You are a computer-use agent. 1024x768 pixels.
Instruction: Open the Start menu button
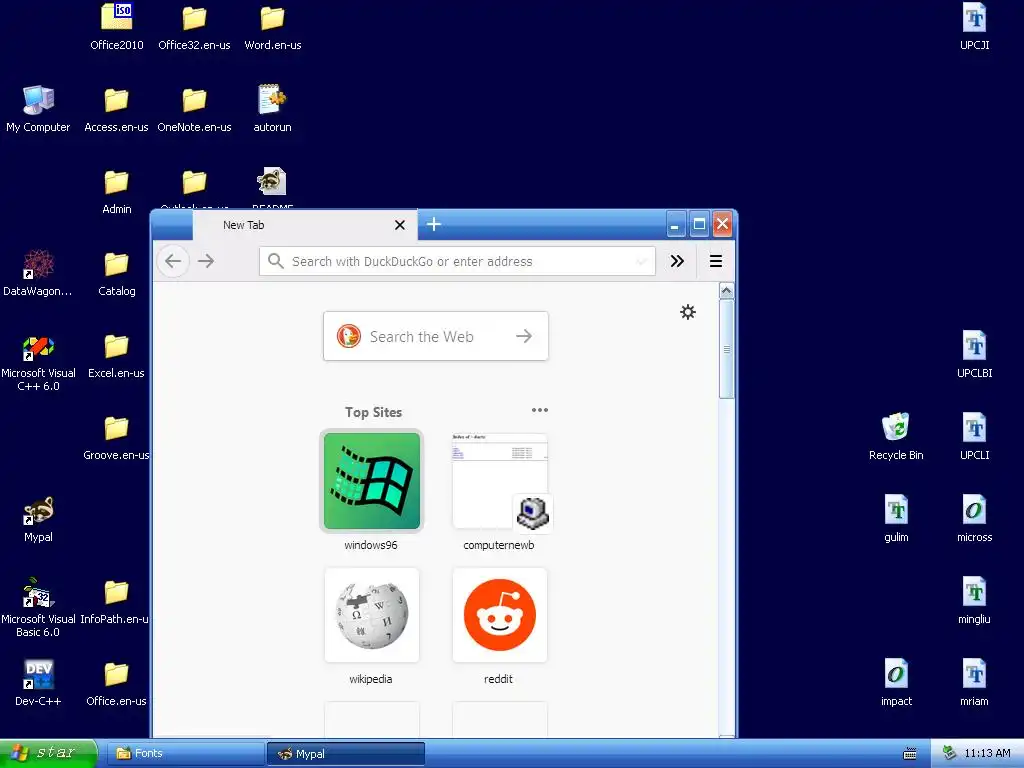point(48,753)
